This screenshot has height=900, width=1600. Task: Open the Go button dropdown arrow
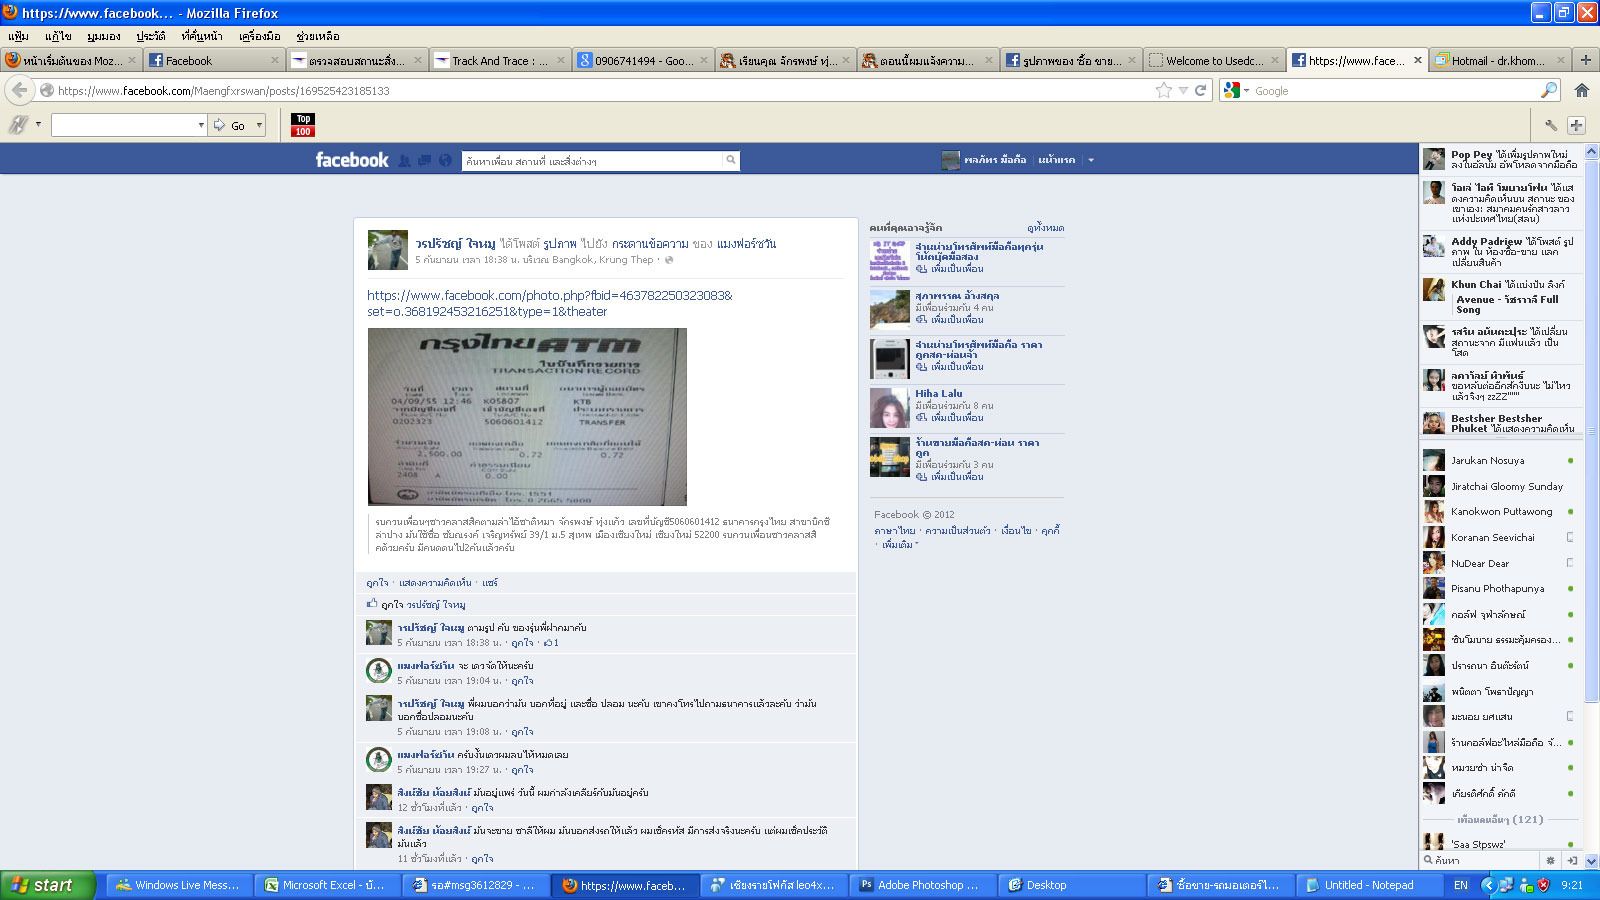coord(260,125)
